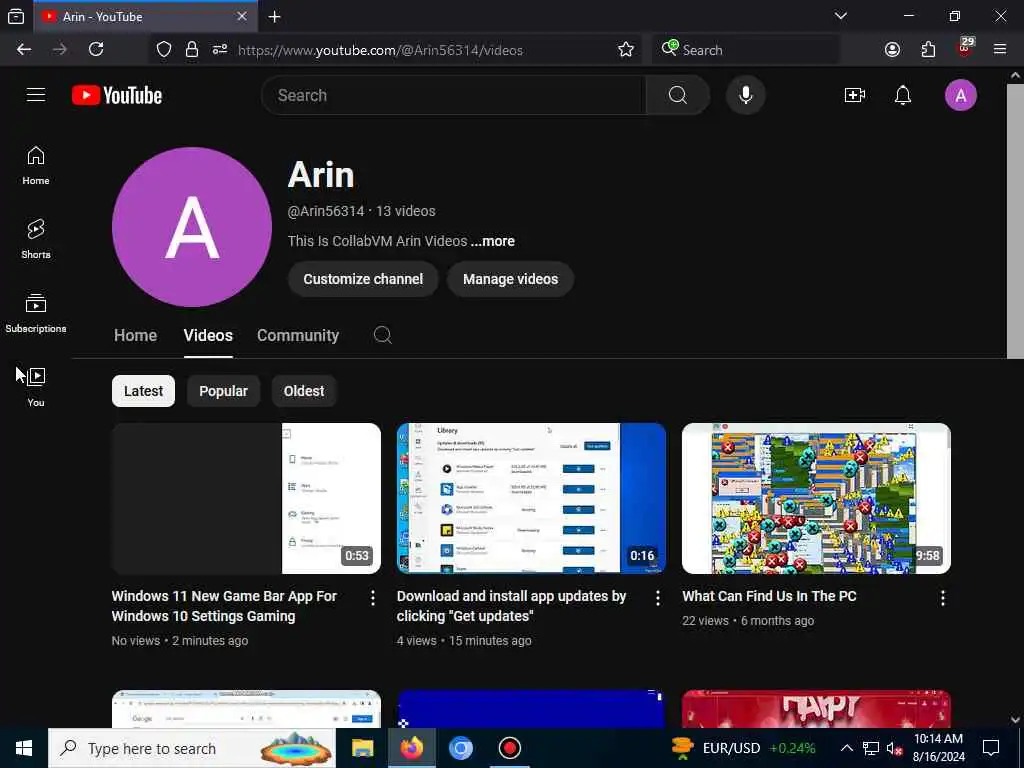The image size is (1024, 768).
Task: Open Firefox account icon in toolbar
Action: [892, 50]
